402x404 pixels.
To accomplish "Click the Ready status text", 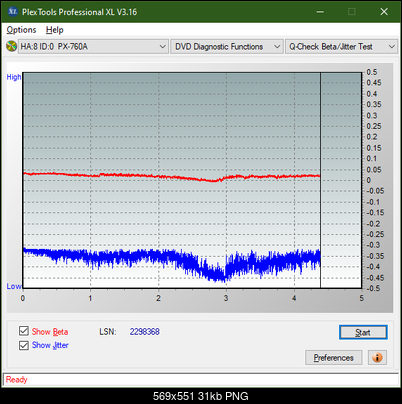I will point(16,379).
